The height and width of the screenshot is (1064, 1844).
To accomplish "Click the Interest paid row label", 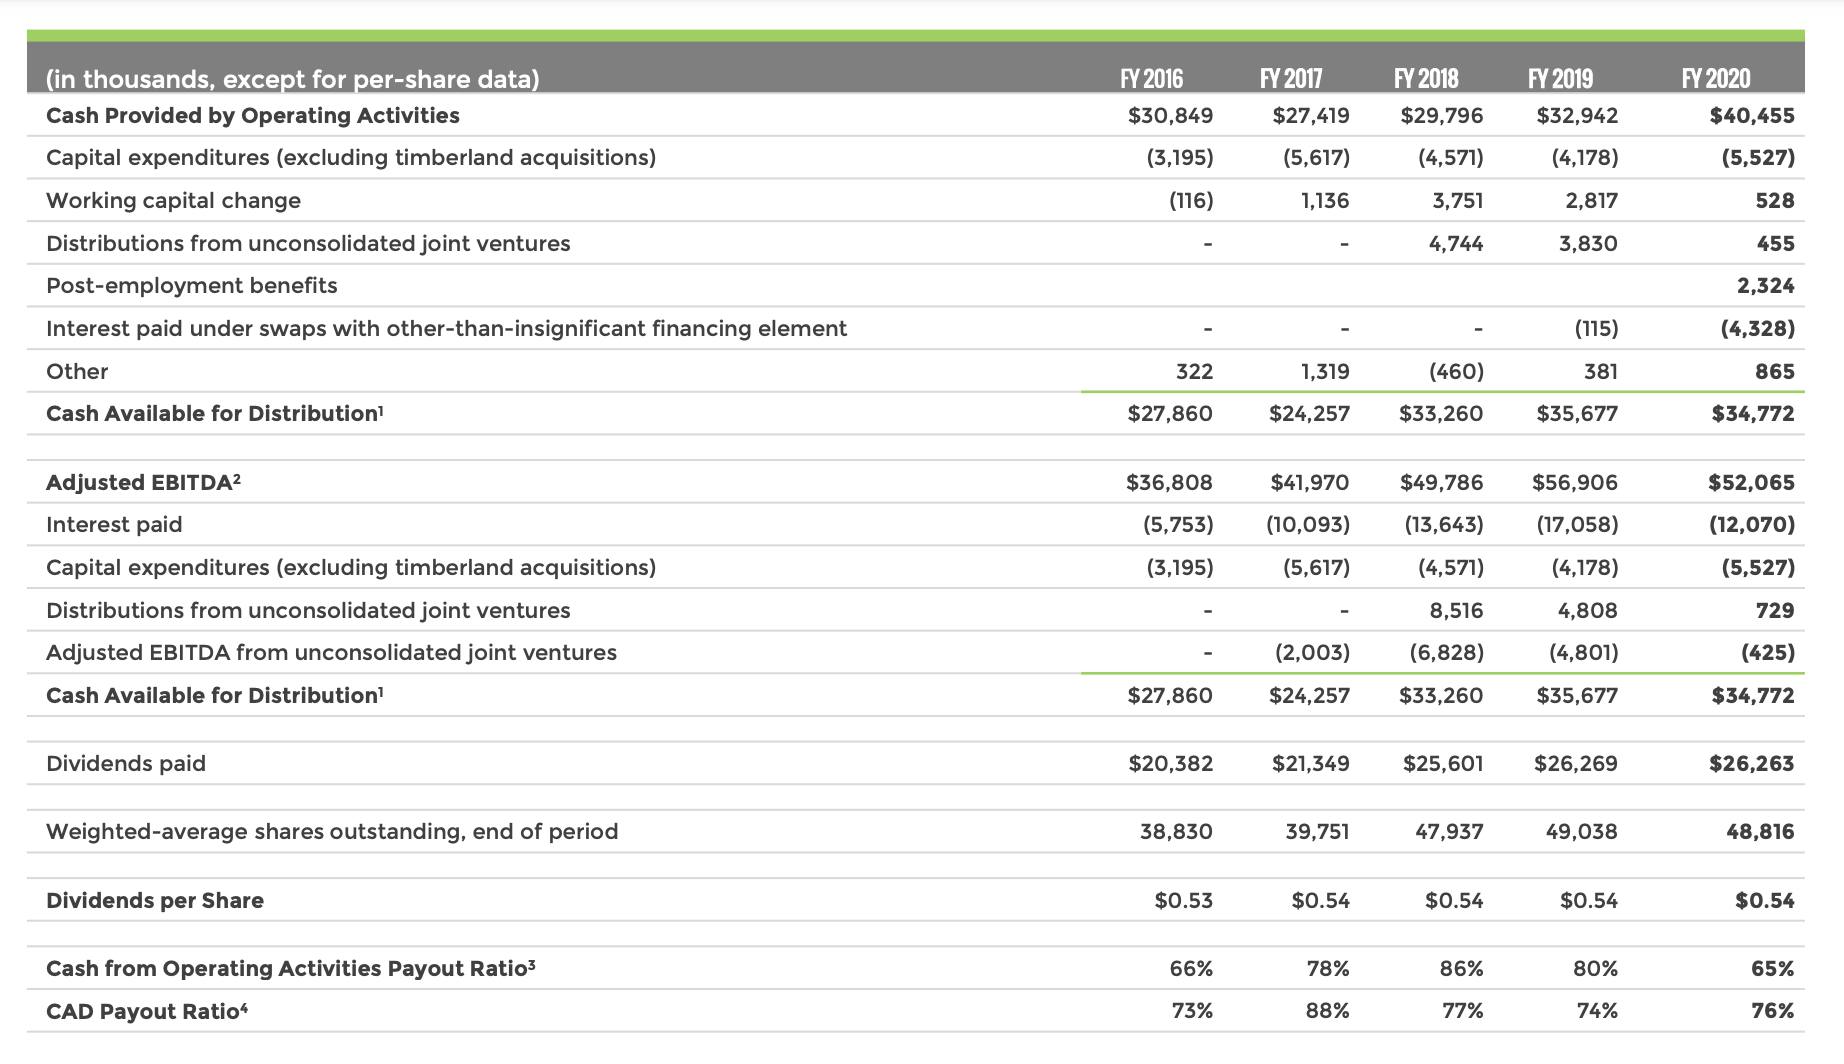I will (114, 524).
